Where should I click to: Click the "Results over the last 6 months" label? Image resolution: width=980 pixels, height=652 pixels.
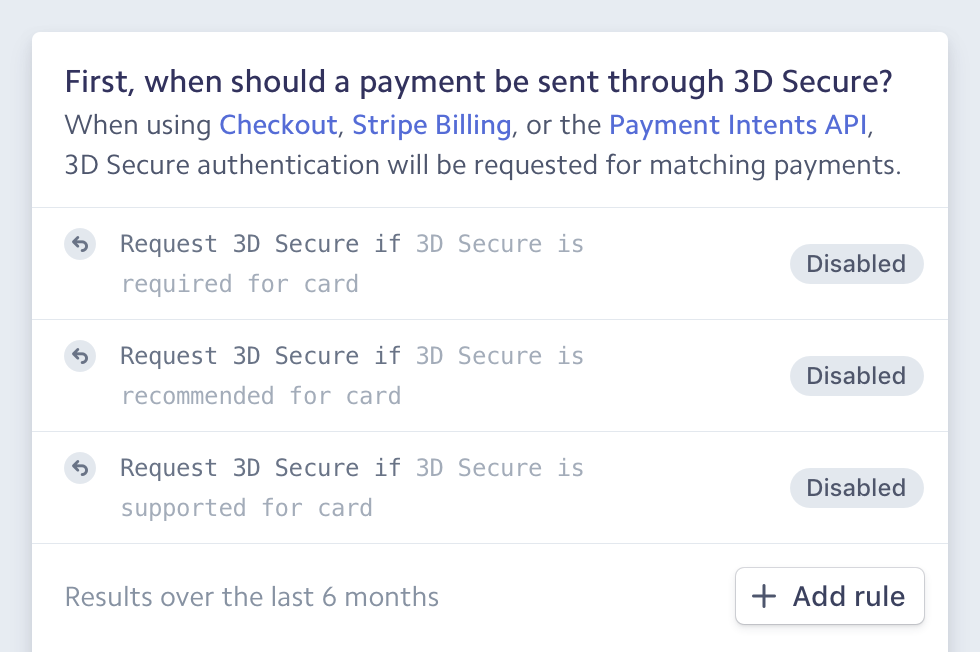pos(251,596)
